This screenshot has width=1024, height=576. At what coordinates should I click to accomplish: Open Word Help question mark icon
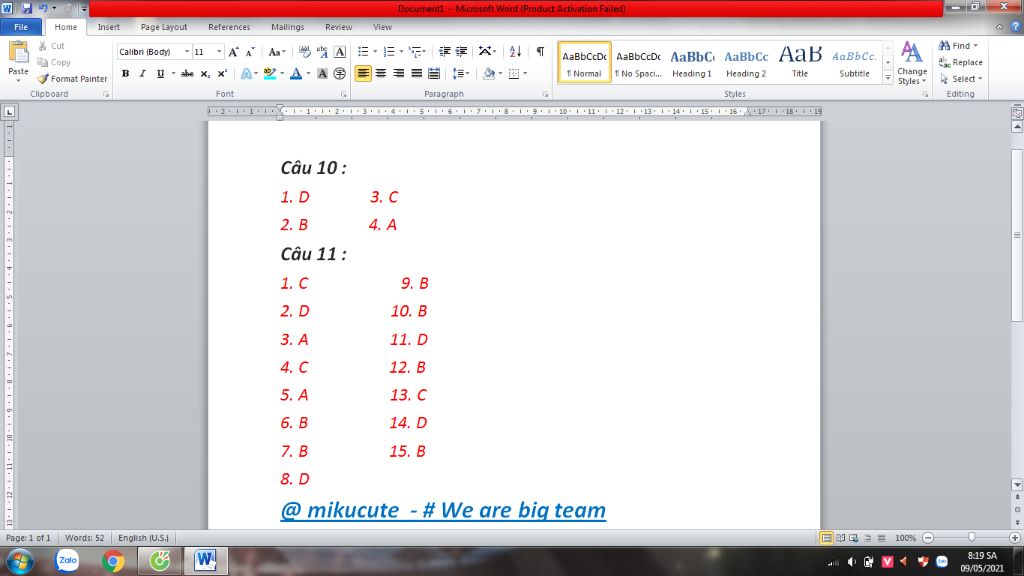1016,27
